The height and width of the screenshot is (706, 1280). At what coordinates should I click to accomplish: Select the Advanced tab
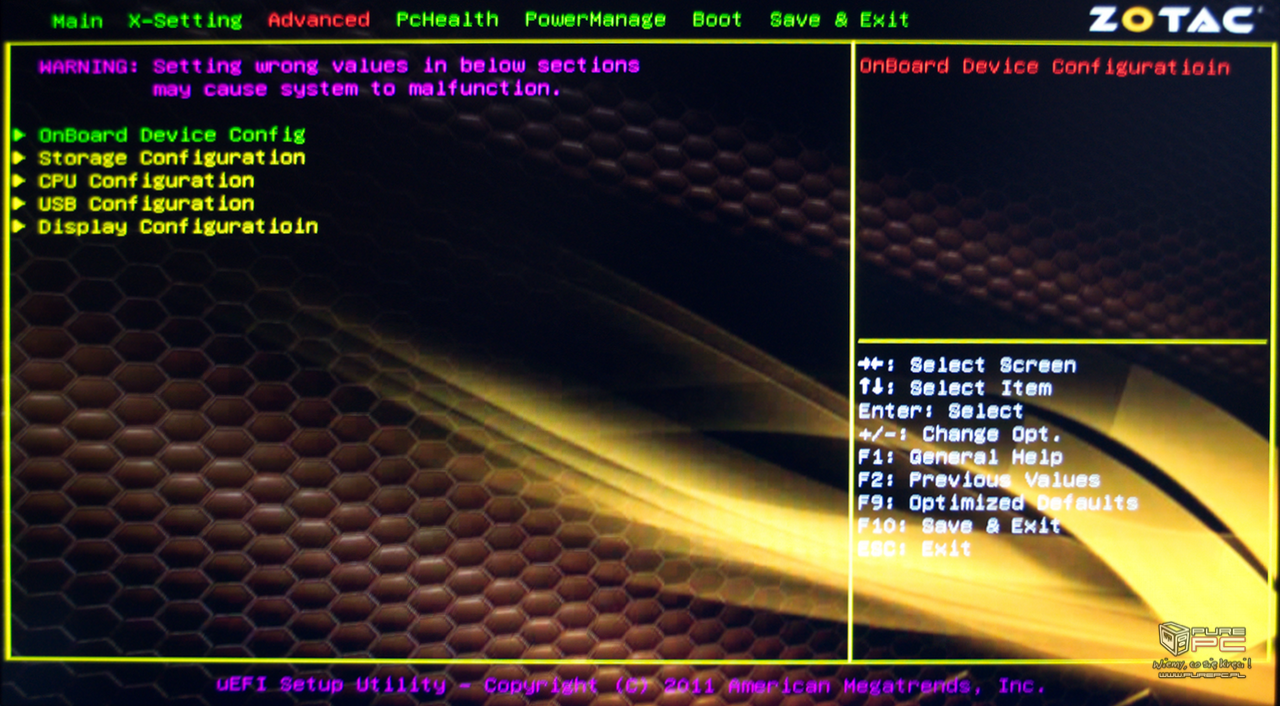point(319,20)
